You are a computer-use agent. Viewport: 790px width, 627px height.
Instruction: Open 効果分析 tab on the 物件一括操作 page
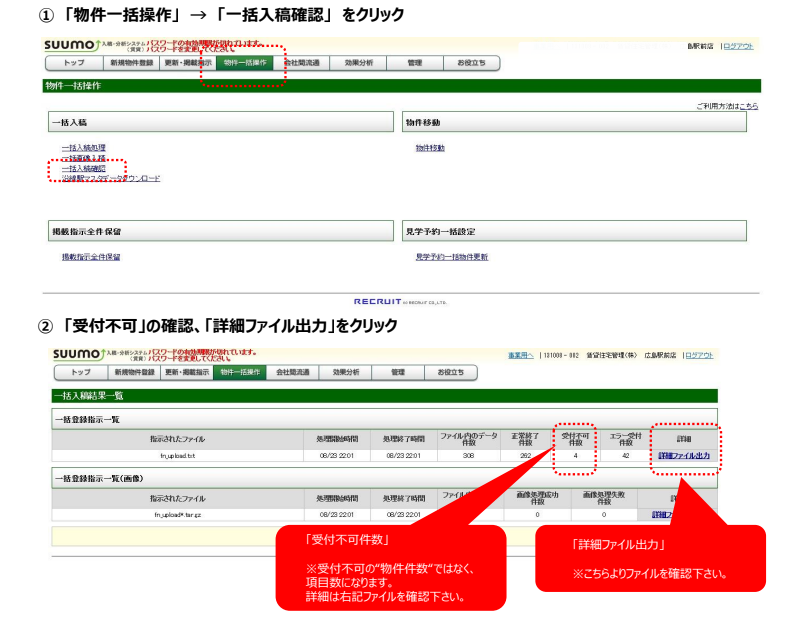(358, 63)
